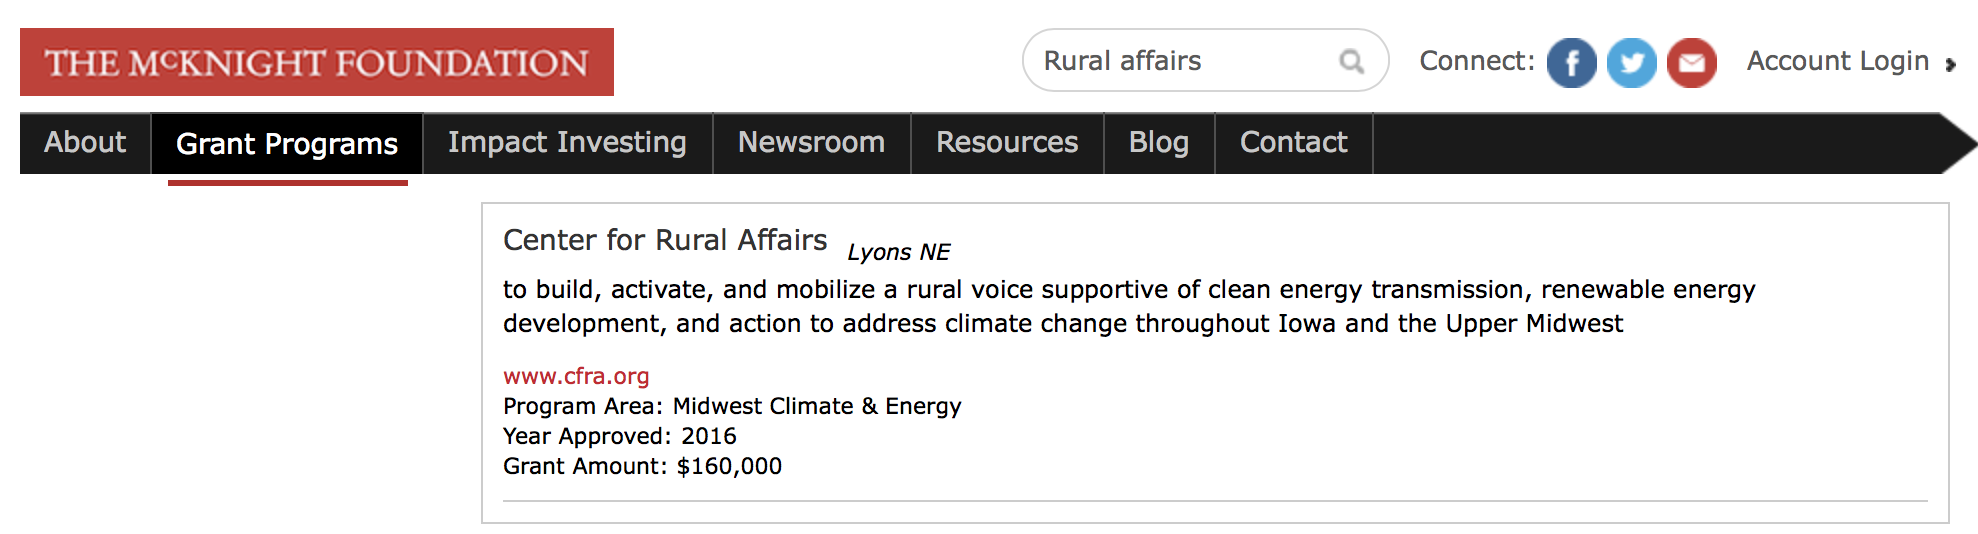1978x534 pixels.
Task: Click the Account Login link
Action: (x=1838, y=62)
